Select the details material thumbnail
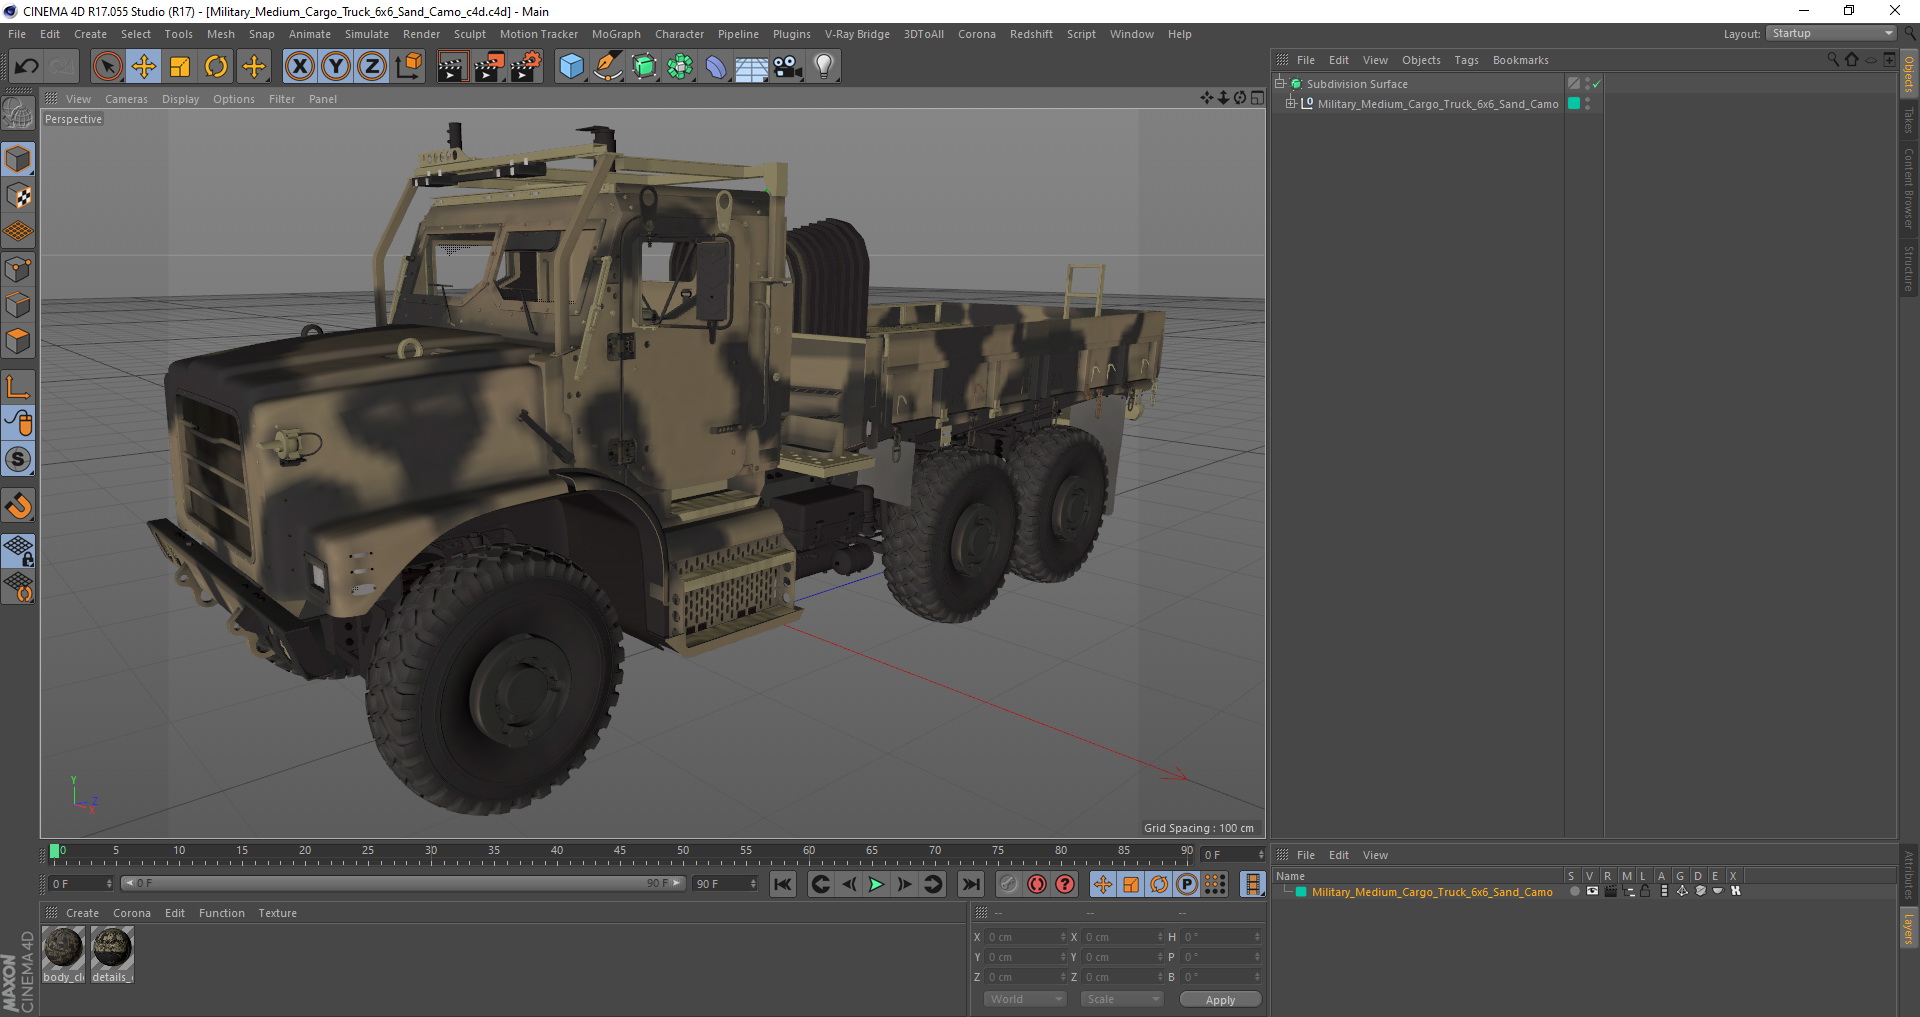The image size is (1920, 1017). tap(112, 954)
